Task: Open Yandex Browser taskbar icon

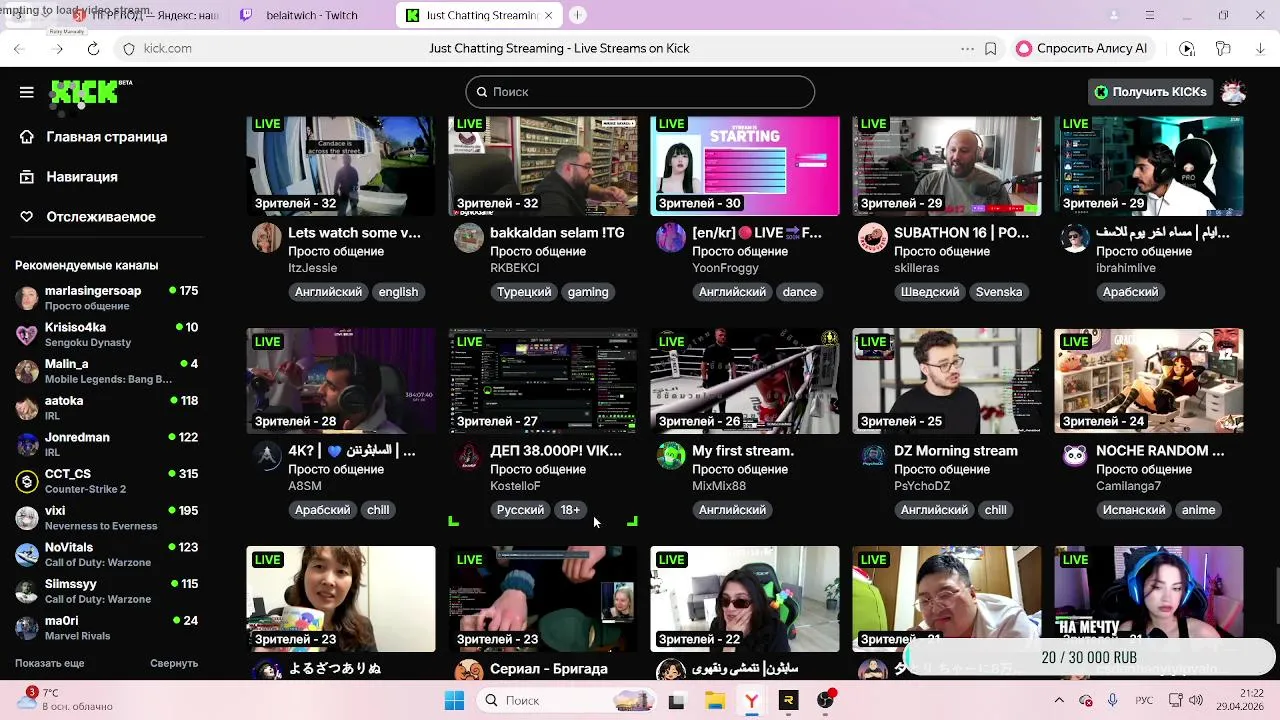Action: (751, 701)
